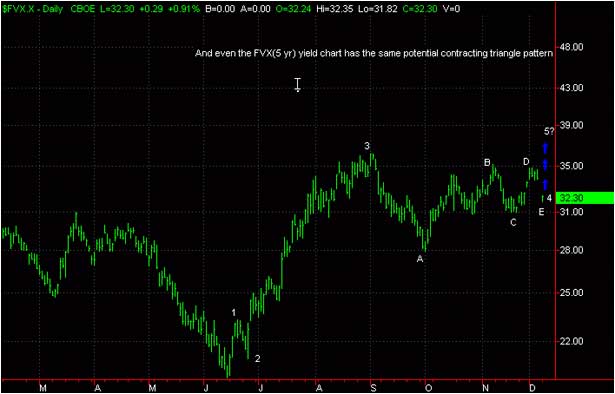Viewport: 615px width, 394px height.
Task: Click the top blue up arrow near 5?
Action: point(545,148)
